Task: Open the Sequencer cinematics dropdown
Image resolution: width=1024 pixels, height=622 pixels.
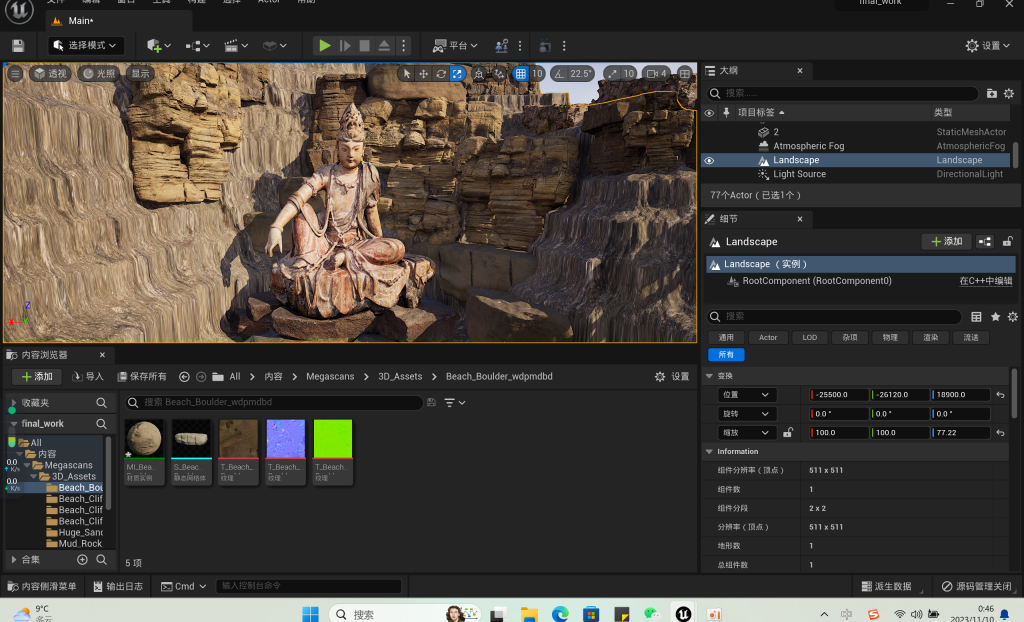Action: (x=236, y=46)
